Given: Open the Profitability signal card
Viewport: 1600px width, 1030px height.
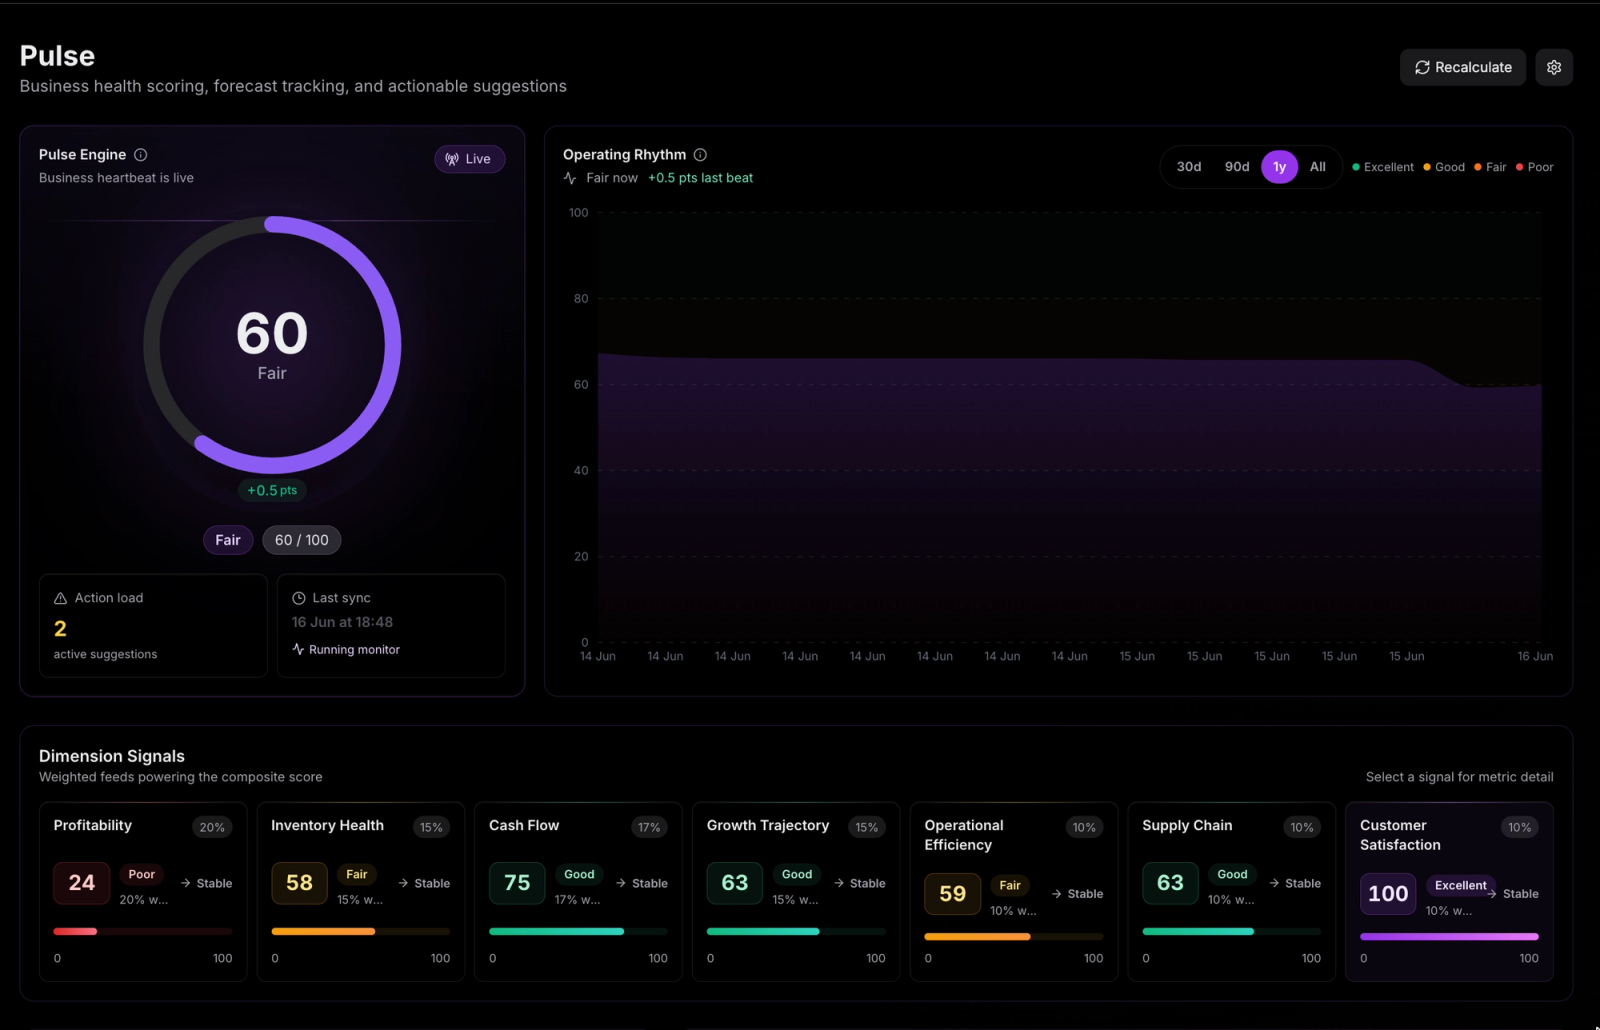Looking at the screenshot, I should 143,891.
